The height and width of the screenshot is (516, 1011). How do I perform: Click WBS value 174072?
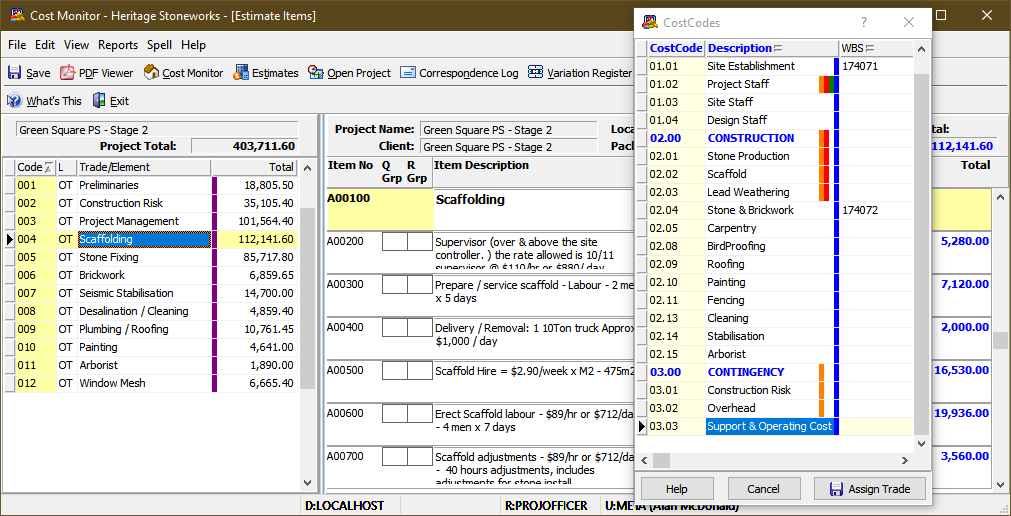point(860,210)
